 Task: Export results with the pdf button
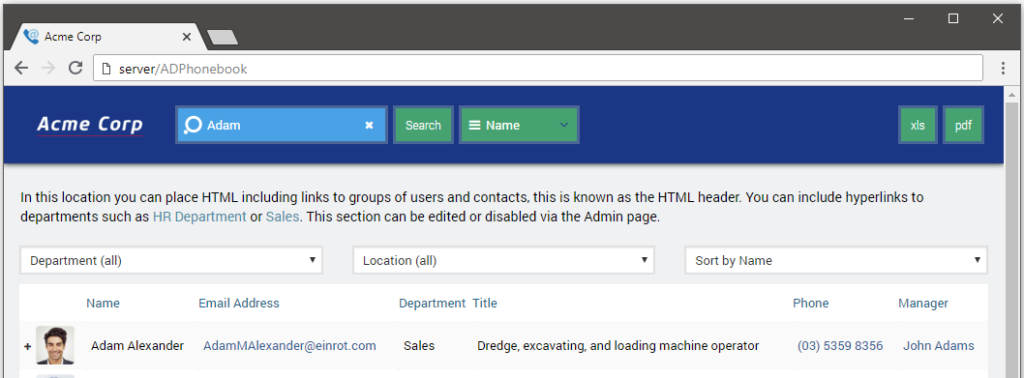click(963, 125)
